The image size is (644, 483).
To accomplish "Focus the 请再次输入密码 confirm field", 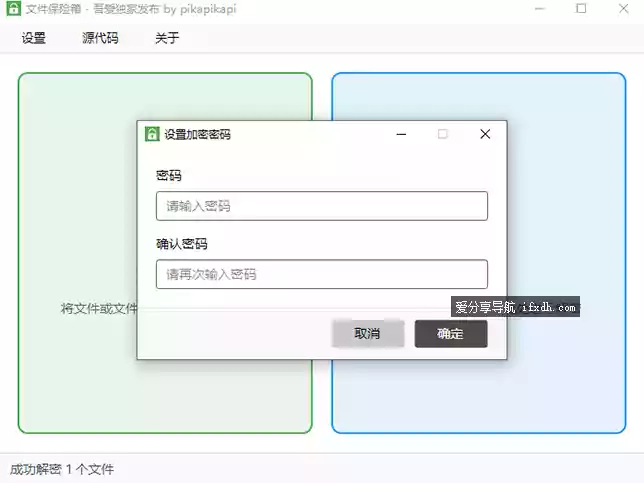I will 322,274.
